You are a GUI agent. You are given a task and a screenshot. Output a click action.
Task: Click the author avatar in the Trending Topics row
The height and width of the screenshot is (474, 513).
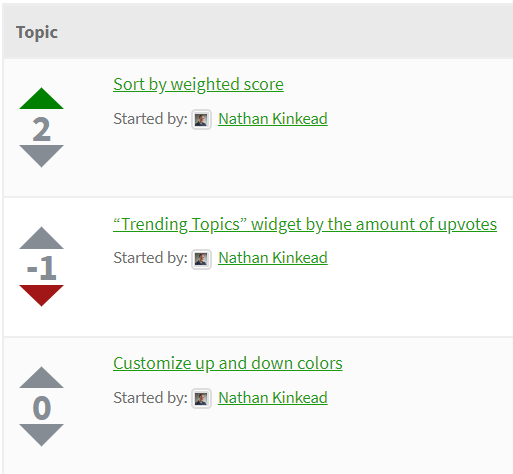click(x=201, y=259)
